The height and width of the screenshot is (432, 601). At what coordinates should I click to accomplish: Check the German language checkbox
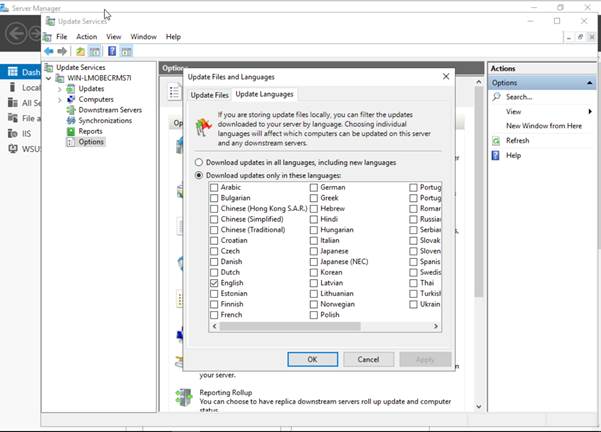point(314,187)
